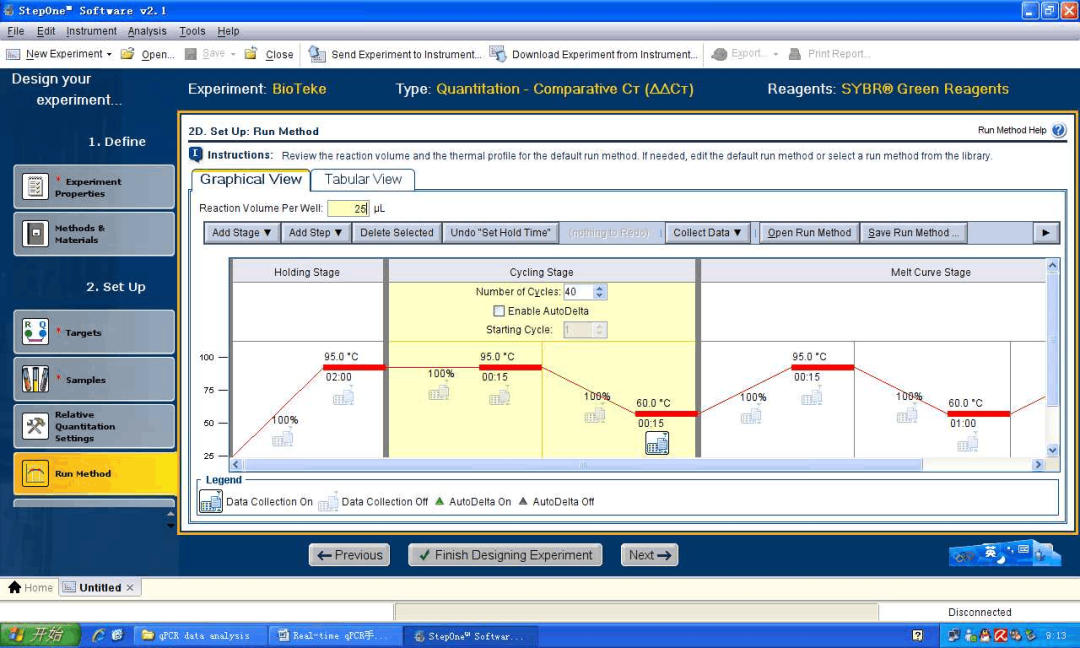This screenshot has width=1080, height=648.
Task: Click Send Experiment to Instrument icon
Action: click(317, 54)
